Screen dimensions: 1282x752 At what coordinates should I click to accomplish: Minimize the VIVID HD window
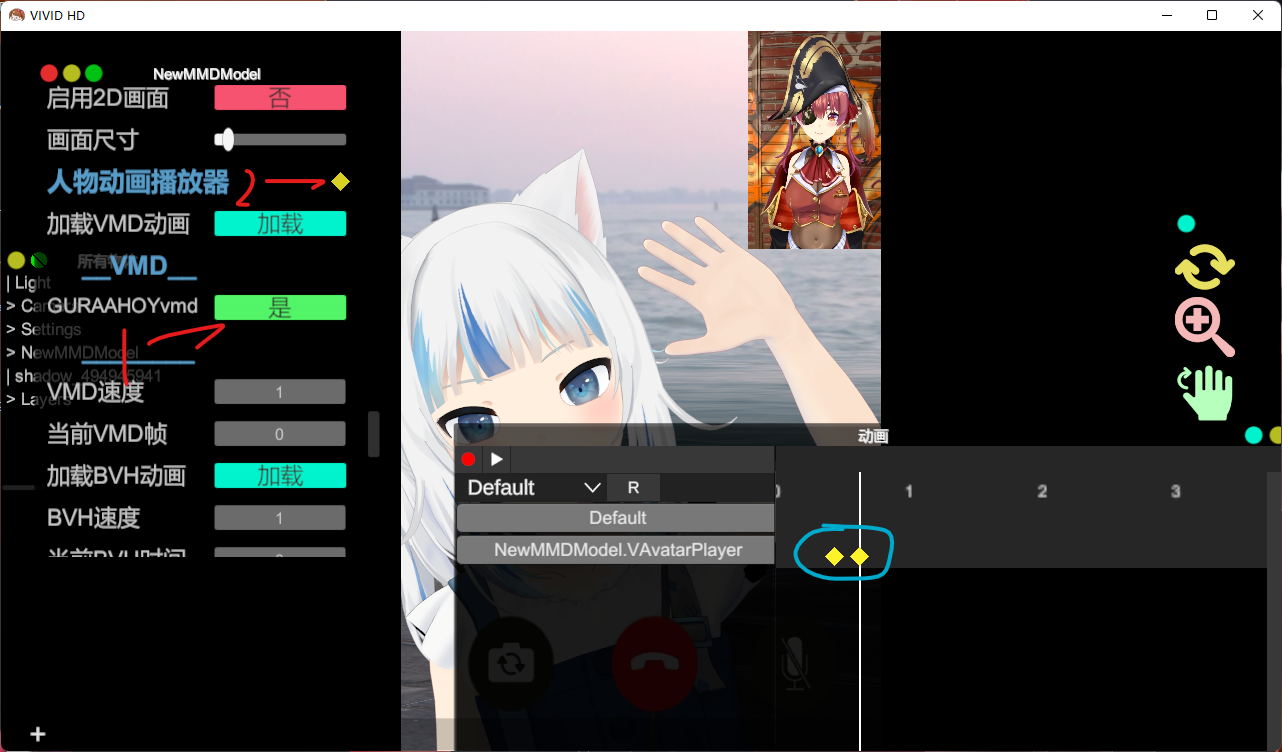(1166, 15)
